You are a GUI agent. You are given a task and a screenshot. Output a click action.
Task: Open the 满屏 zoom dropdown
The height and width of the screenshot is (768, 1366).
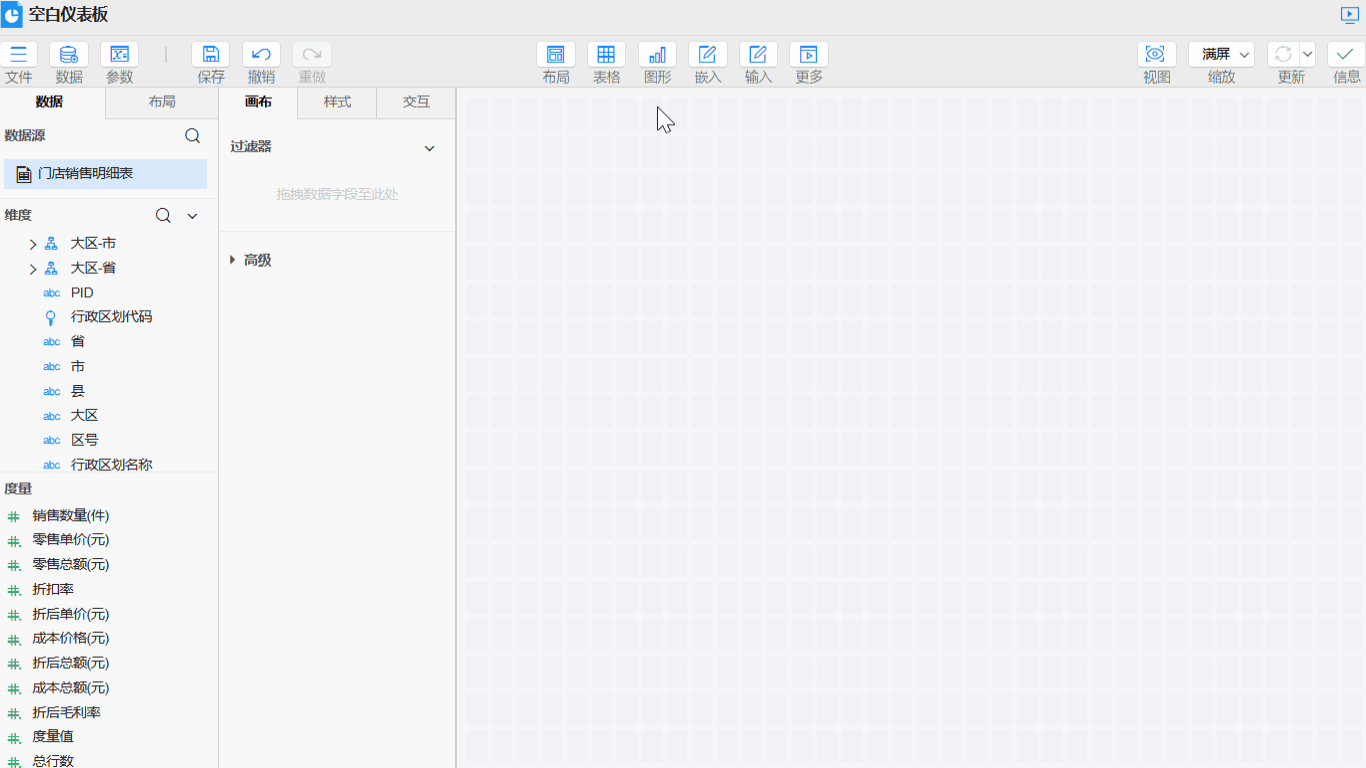(x=1221, y=55)
